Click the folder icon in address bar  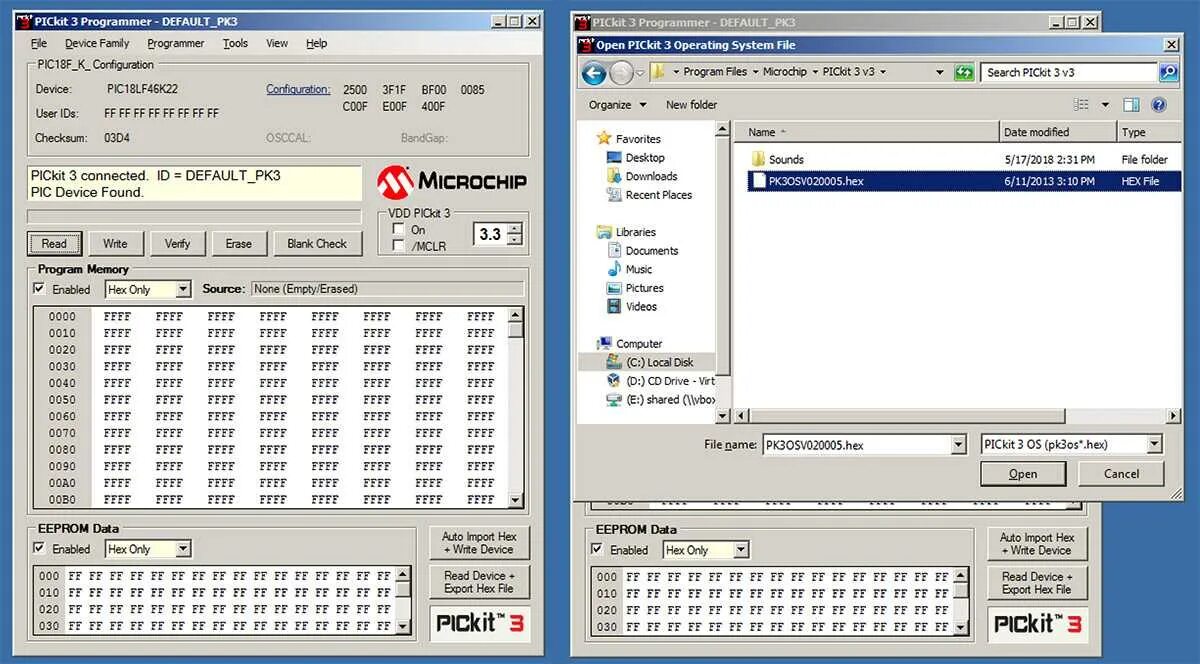(658, 72)
